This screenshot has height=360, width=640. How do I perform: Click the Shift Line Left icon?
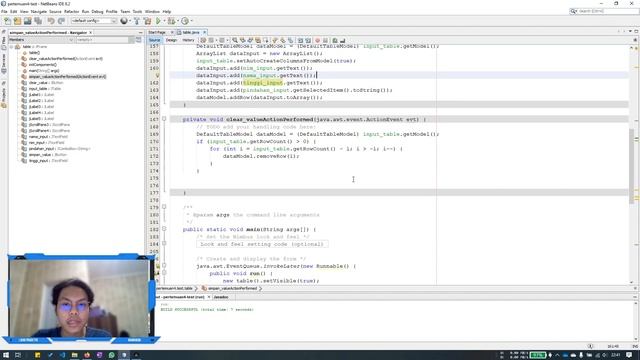coord(300,40)
